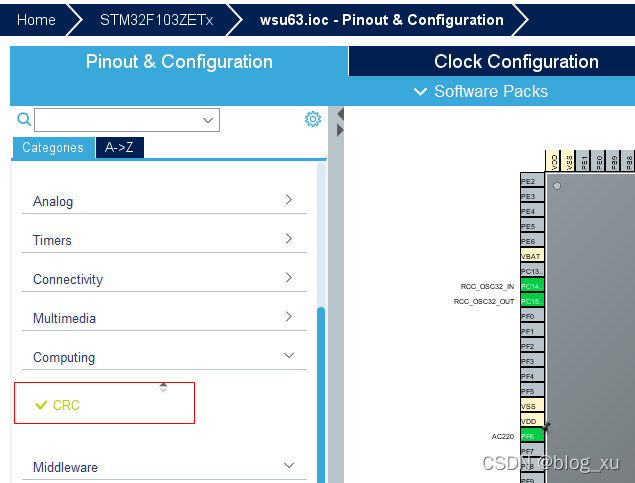The height and width of the screenshot is (483, 635).
Task: Click the peripheral search input field
Action: pyautogui.click(x=127, y=120)
